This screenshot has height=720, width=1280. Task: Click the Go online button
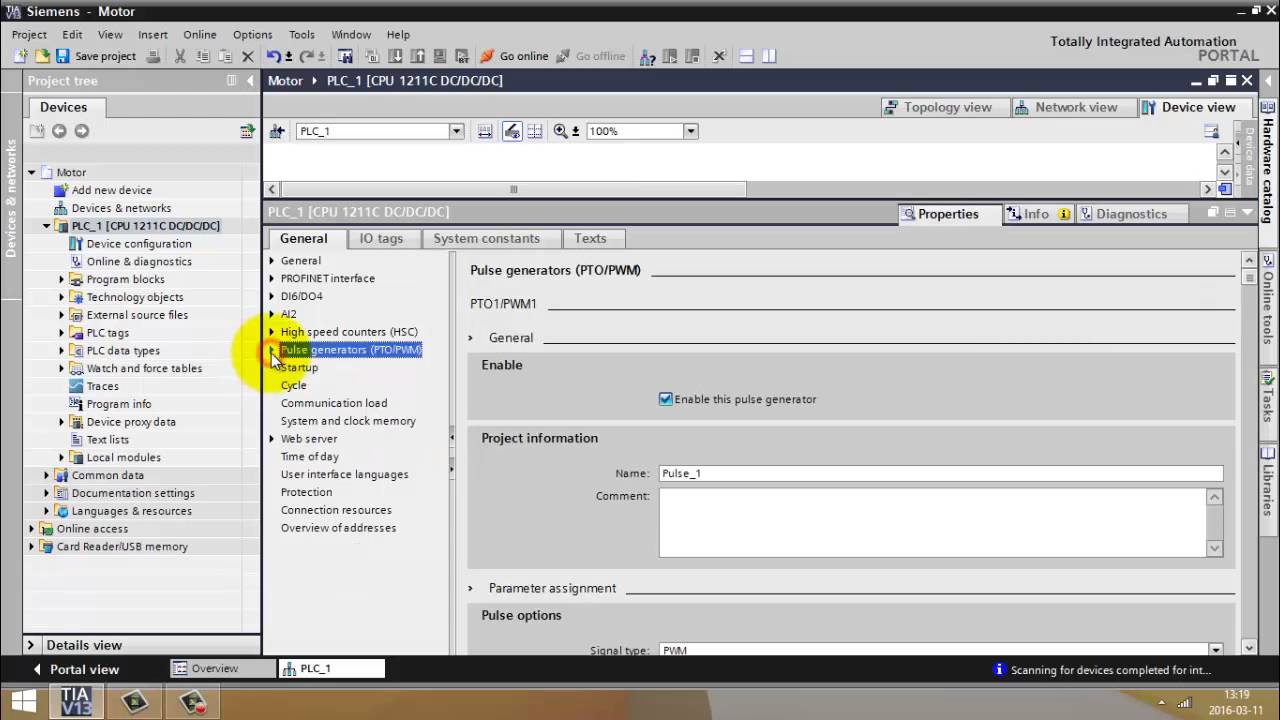514,56
